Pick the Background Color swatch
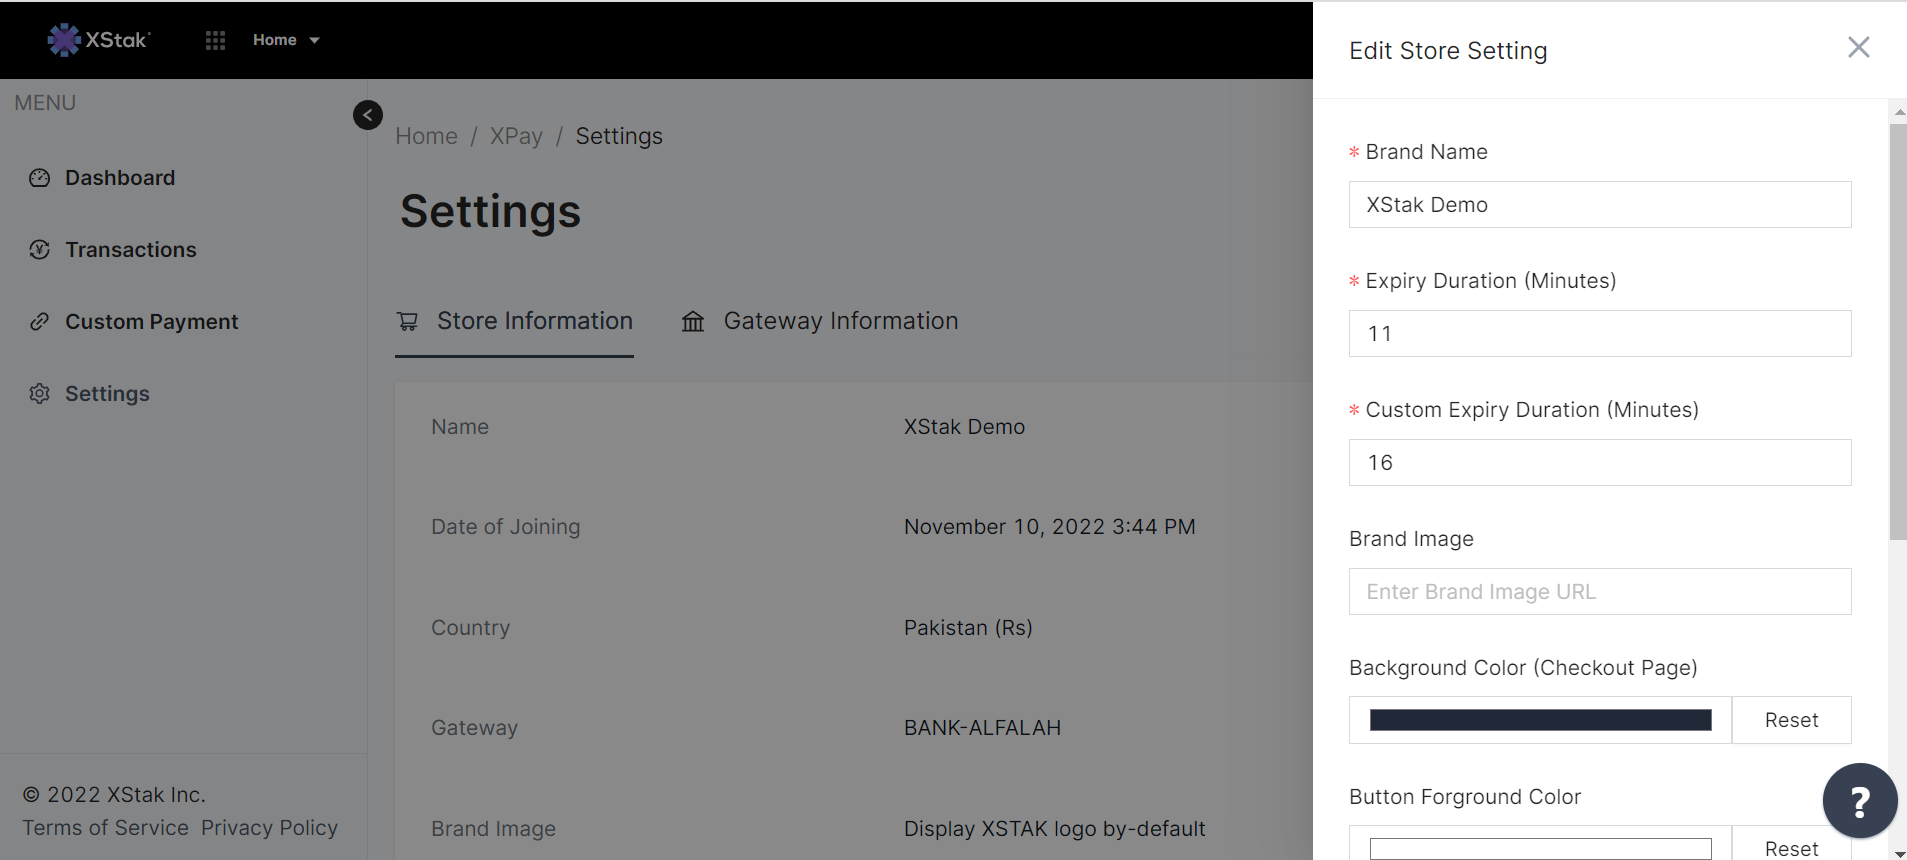The width and height of the screenshot is (1907, 860). [1540, 720]
